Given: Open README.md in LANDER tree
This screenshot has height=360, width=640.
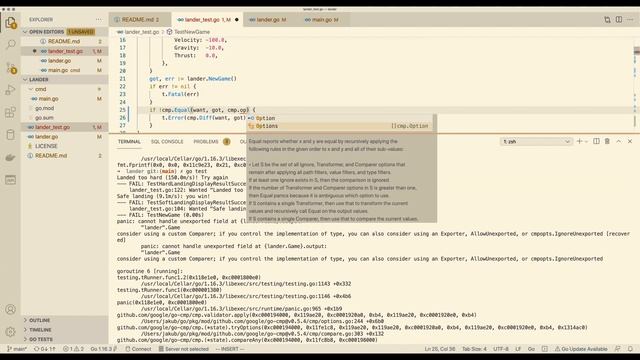Looking at the screenshot, I should 64,156.
